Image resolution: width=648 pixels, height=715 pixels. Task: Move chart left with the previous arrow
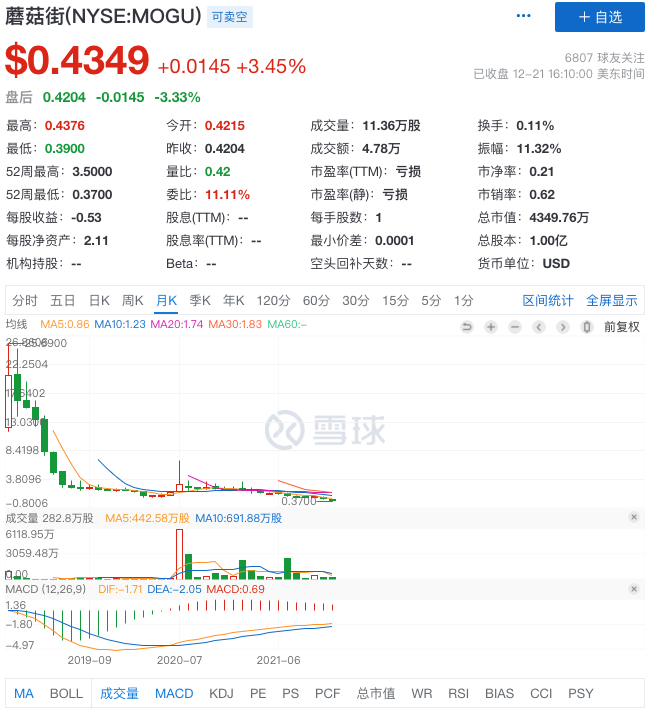point(539,327)
